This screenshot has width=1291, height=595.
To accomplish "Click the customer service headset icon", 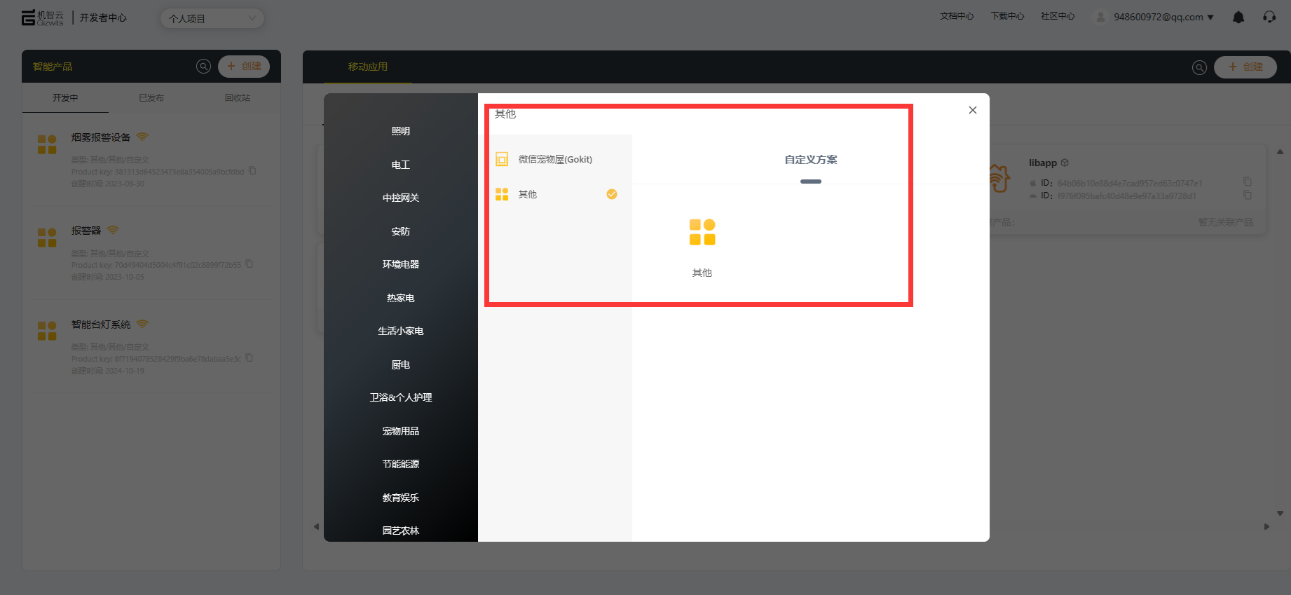I will click(x=1269, y=16).
